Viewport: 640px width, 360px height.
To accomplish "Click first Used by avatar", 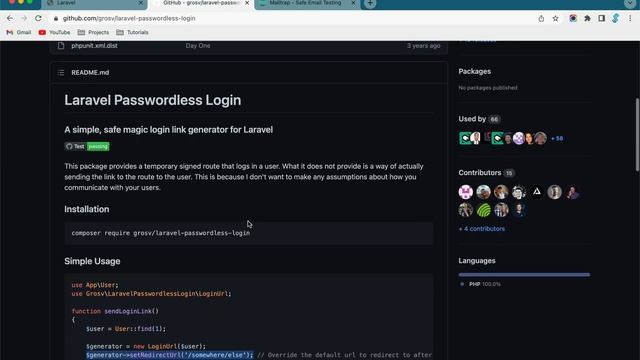I will 464,138.
